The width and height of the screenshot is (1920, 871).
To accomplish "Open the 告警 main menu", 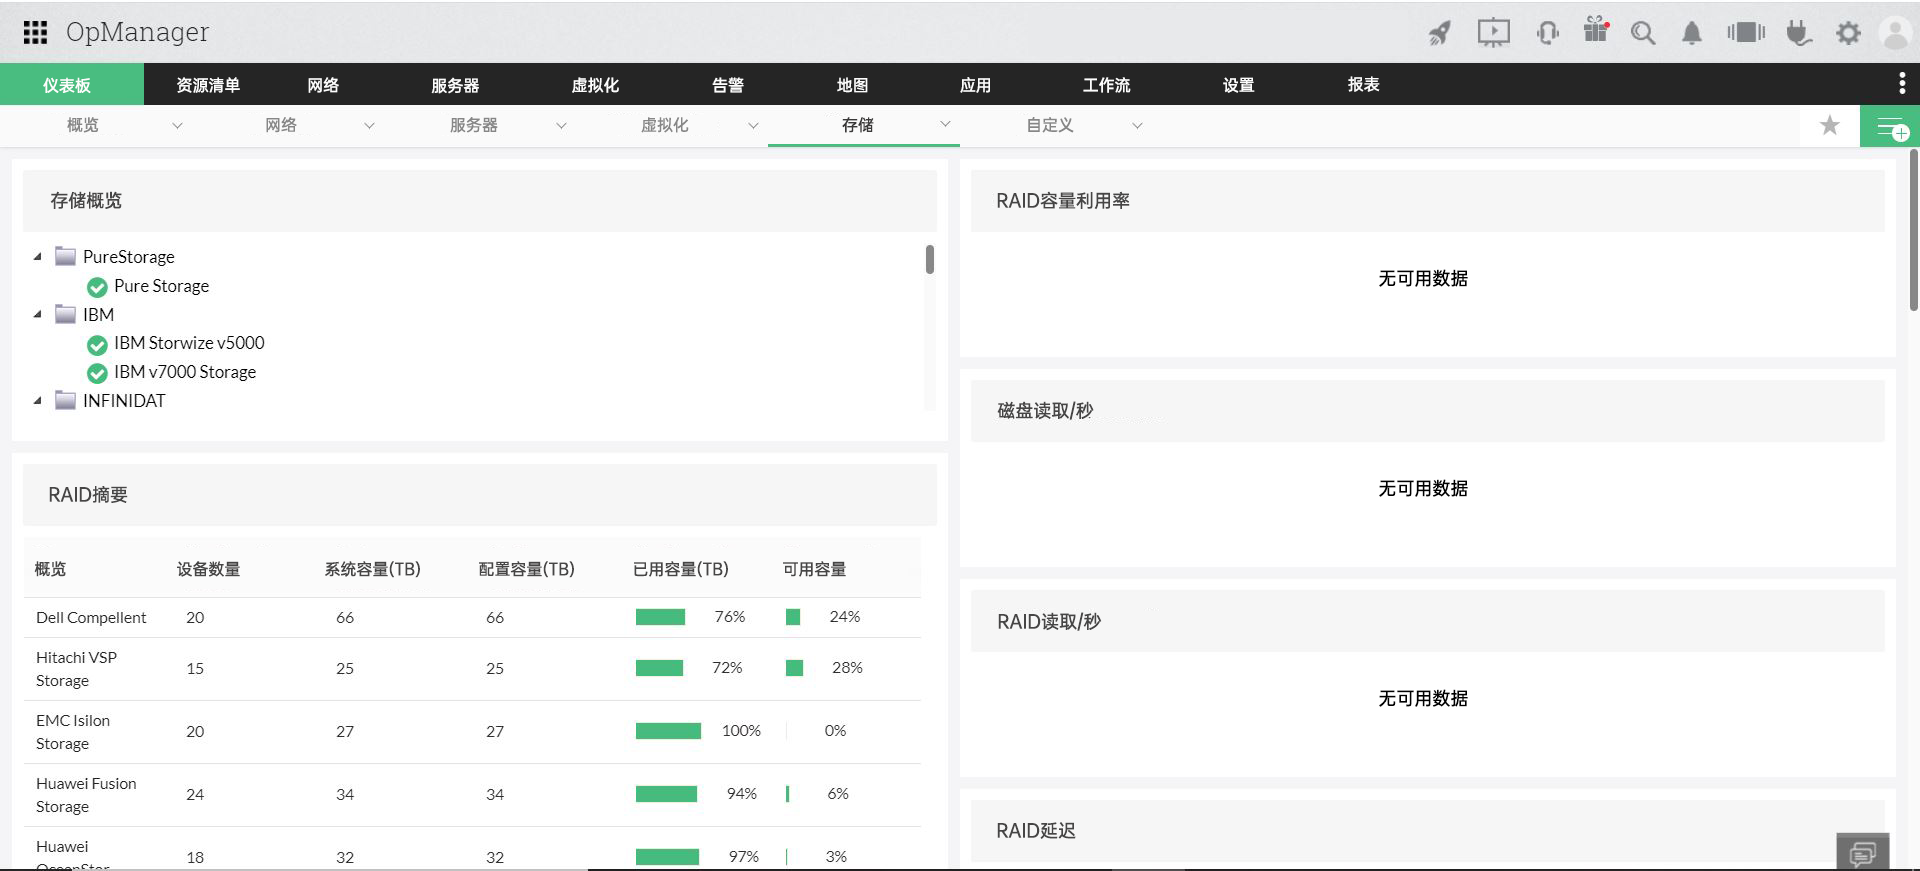I will [x=728, y=85].
